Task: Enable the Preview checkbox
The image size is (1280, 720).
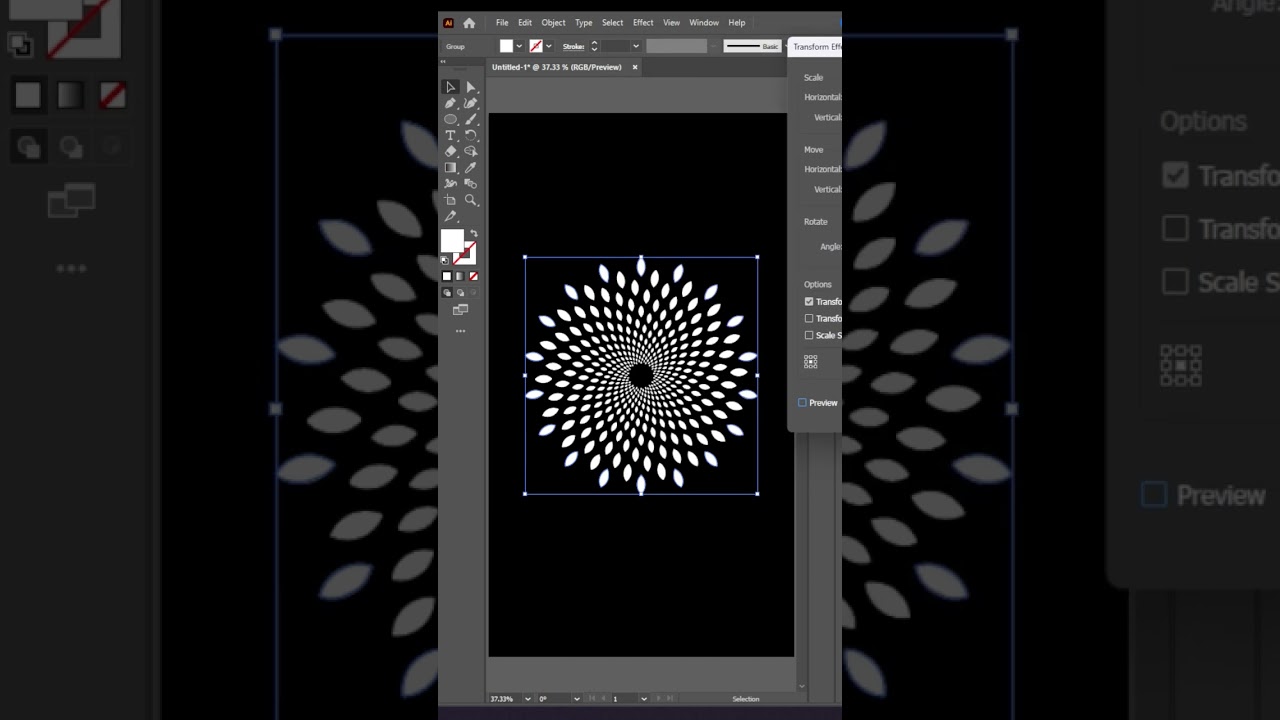Action: (x=802, y=402)
